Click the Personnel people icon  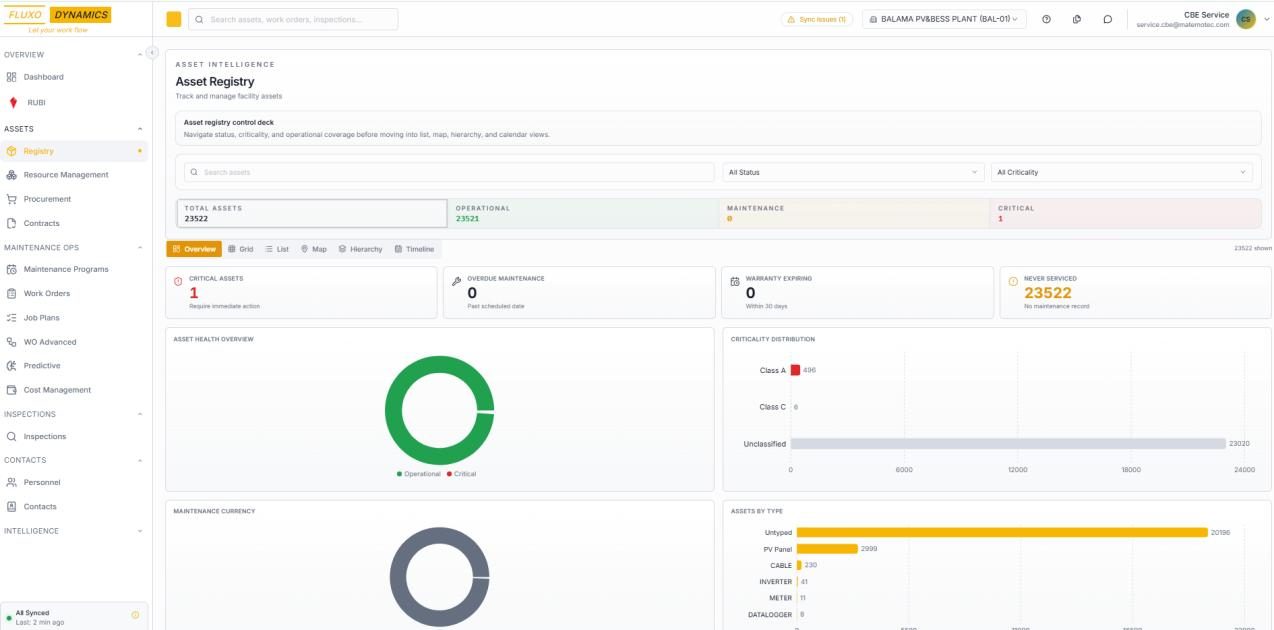coord(12,482)
